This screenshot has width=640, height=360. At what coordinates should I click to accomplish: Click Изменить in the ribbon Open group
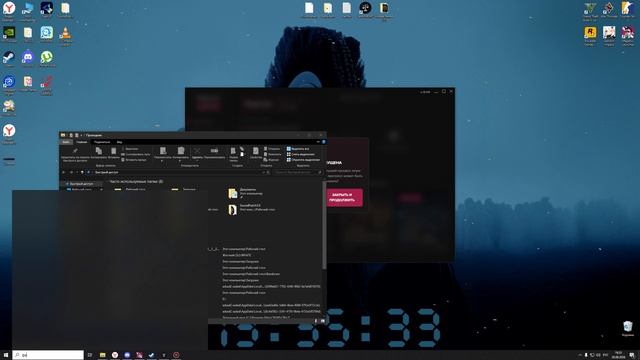(x=272, y=154)
